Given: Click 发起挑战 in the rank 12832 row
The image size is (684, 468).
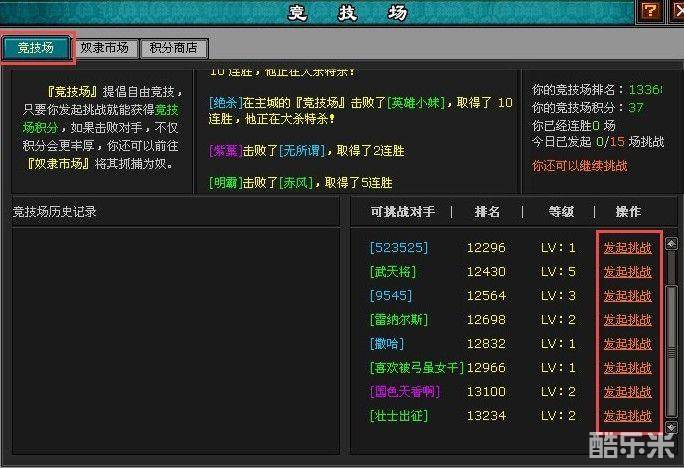Looking at the screenshot, I should click(627, 344).
